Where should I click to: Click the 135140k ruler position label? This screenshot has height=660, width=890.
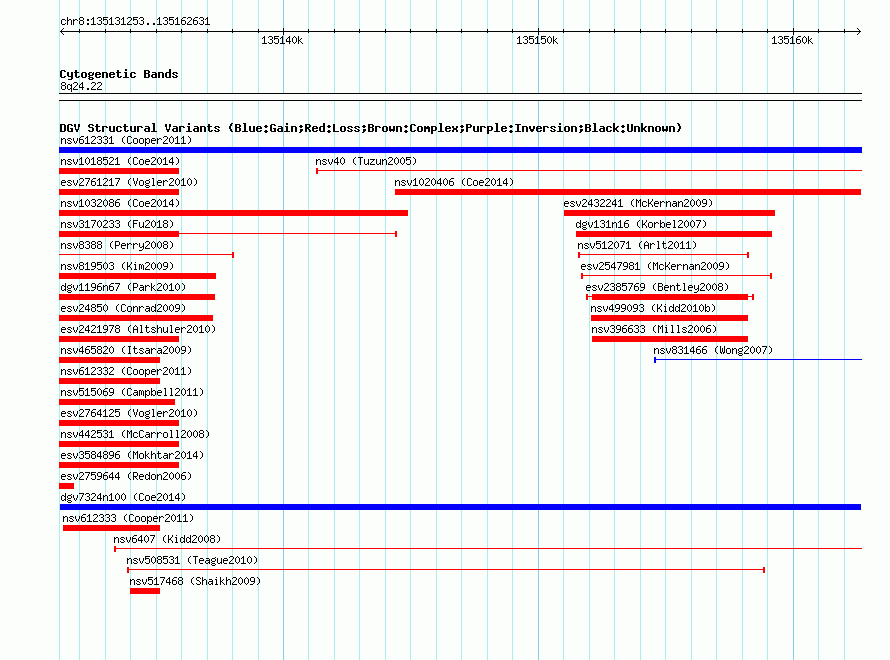point(282,40)
